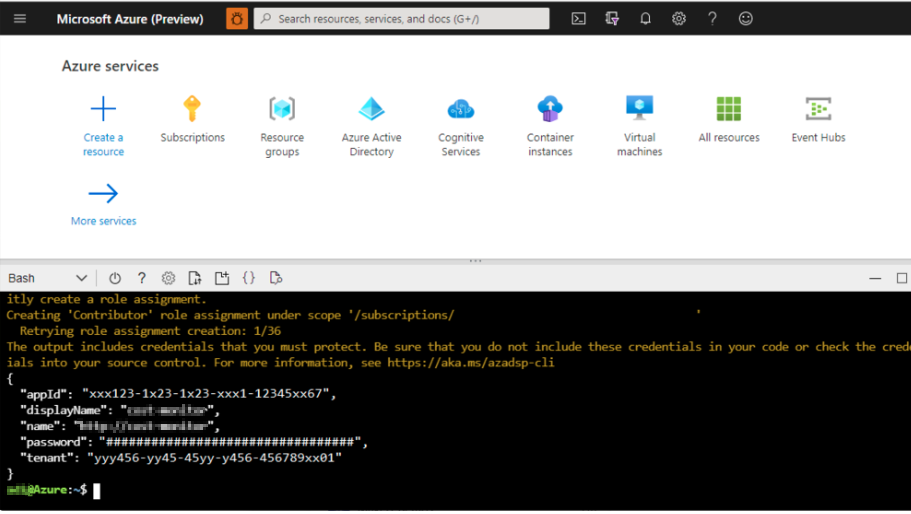Open portal settings gear in the header
This screenshot has width=911, height=514.
(679, 19)
